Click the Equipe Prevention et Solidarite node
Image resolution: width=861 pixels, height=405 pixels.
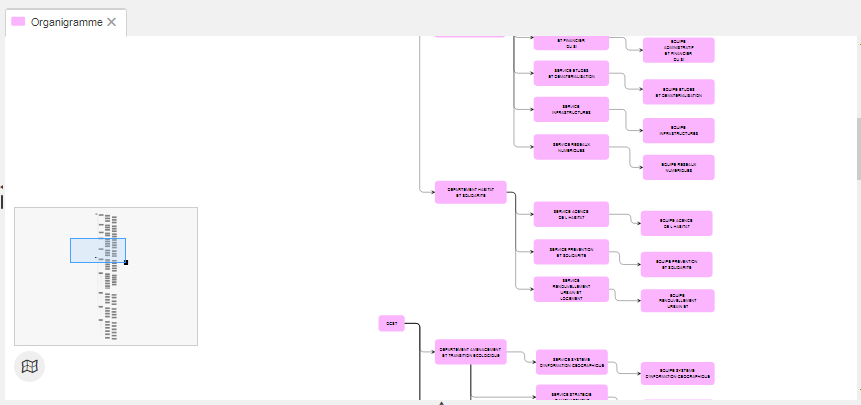676,264
